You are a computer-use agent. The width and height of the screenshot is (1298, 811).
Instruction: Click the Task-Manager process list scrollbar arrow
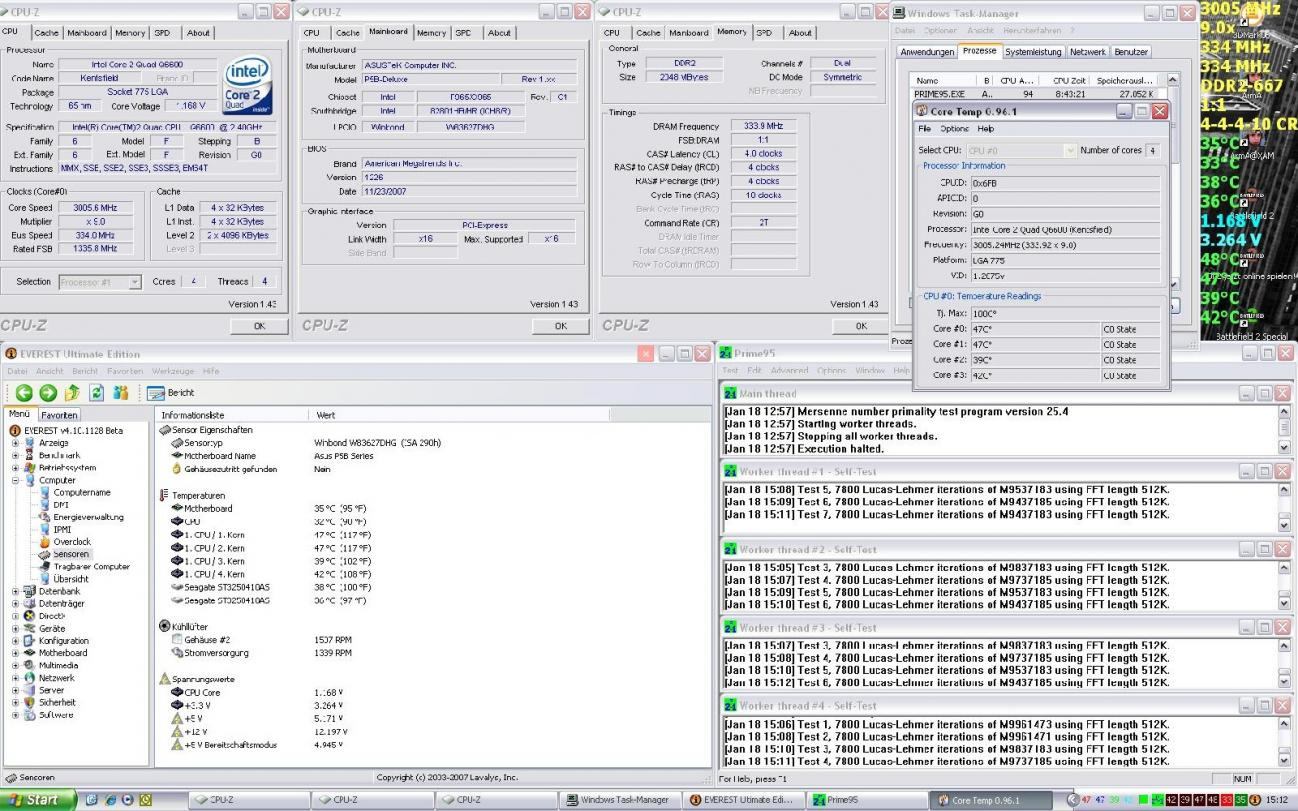point(1173,80)
